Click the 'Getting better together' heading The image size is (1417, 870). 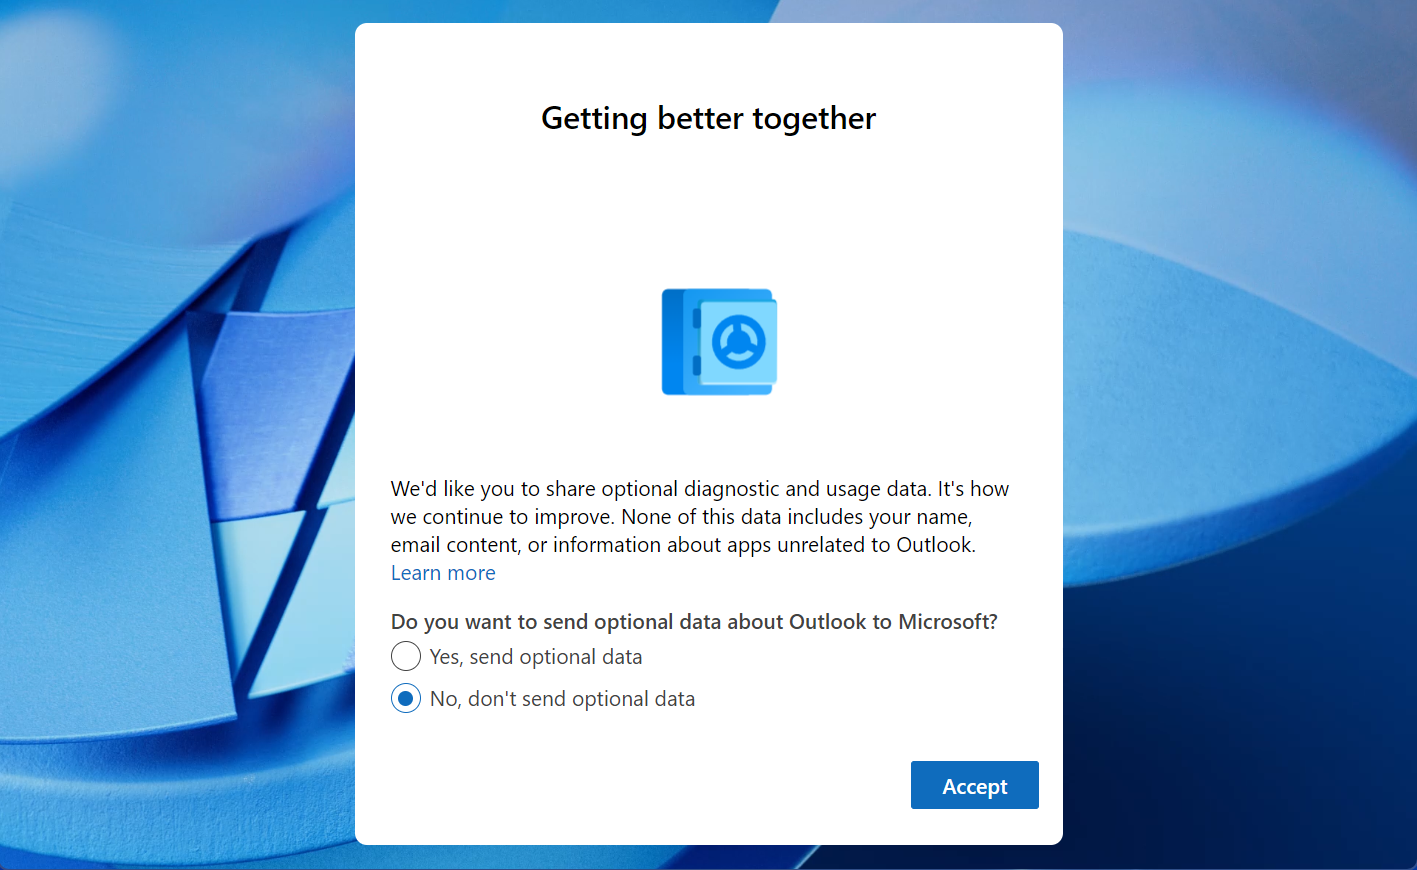tap(708, 118)
